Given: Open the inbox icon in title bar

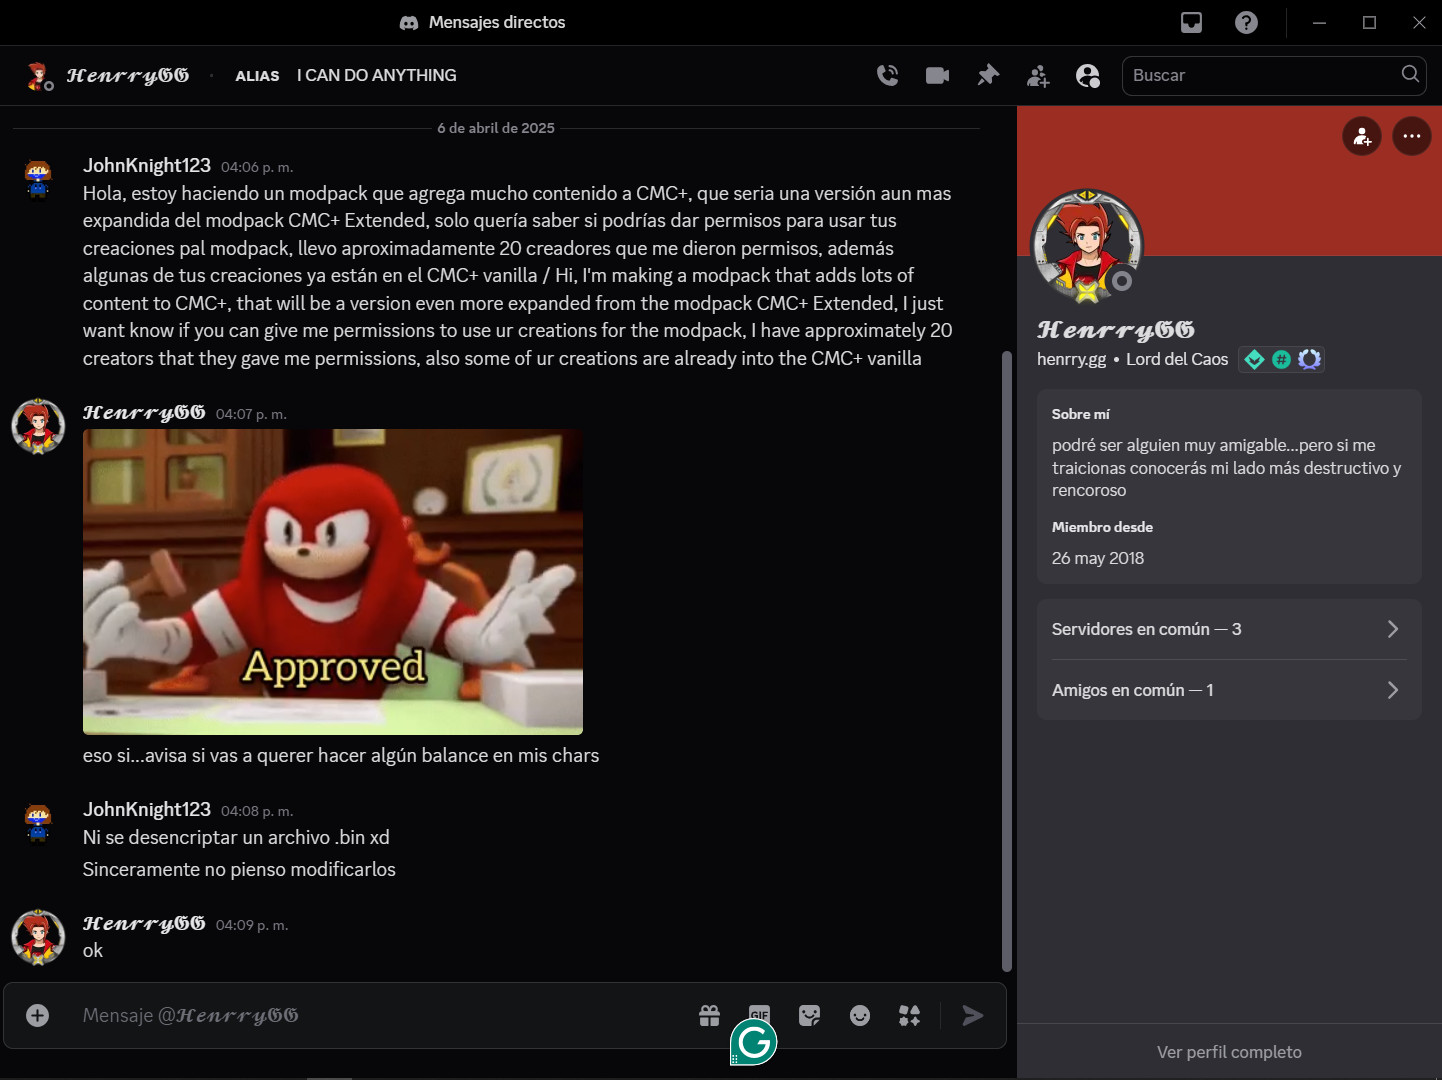Looking at the screenshot, I should tap(1191, 23).
